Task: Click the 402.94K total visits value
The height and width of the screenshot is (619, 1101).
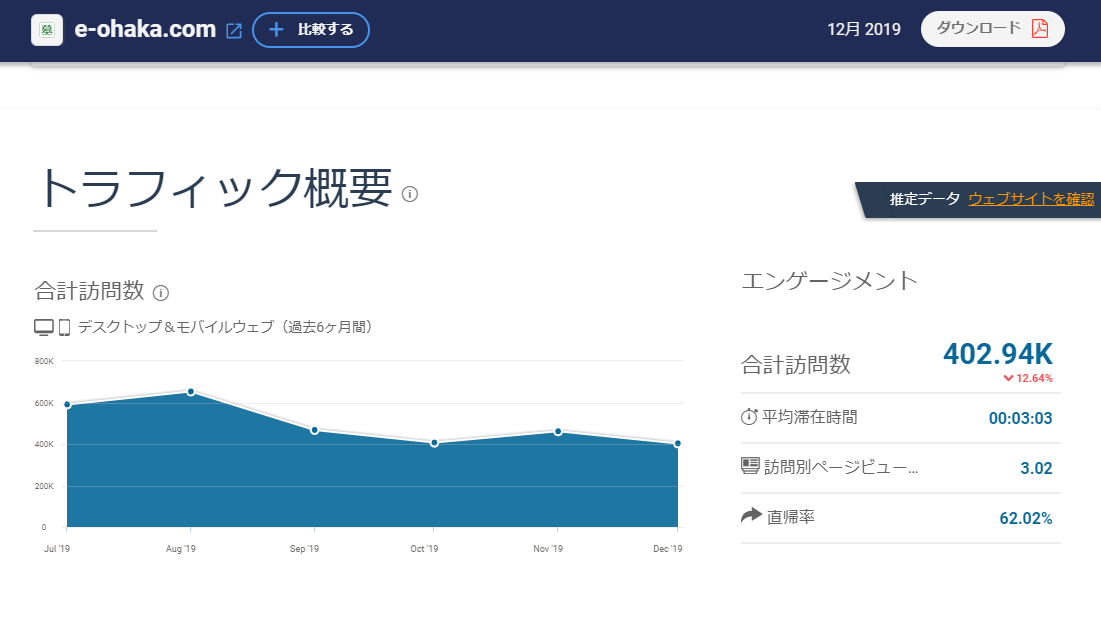Action: pos(998,354)
